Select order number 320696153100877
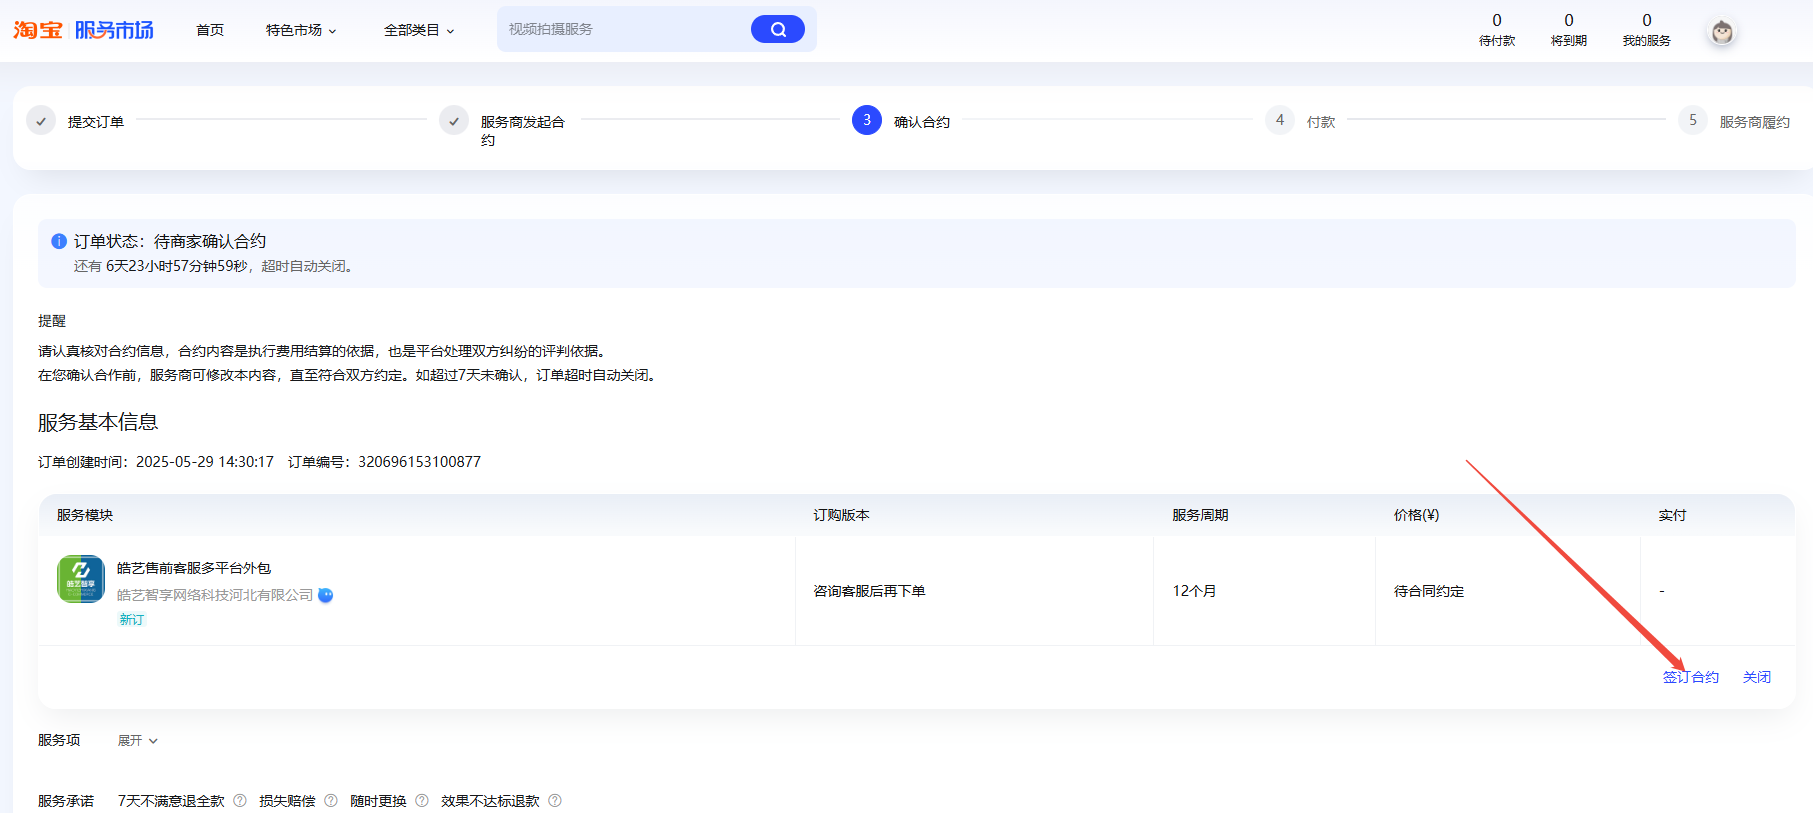Viewport: 1813px width, 813px height. pos(420,462)
